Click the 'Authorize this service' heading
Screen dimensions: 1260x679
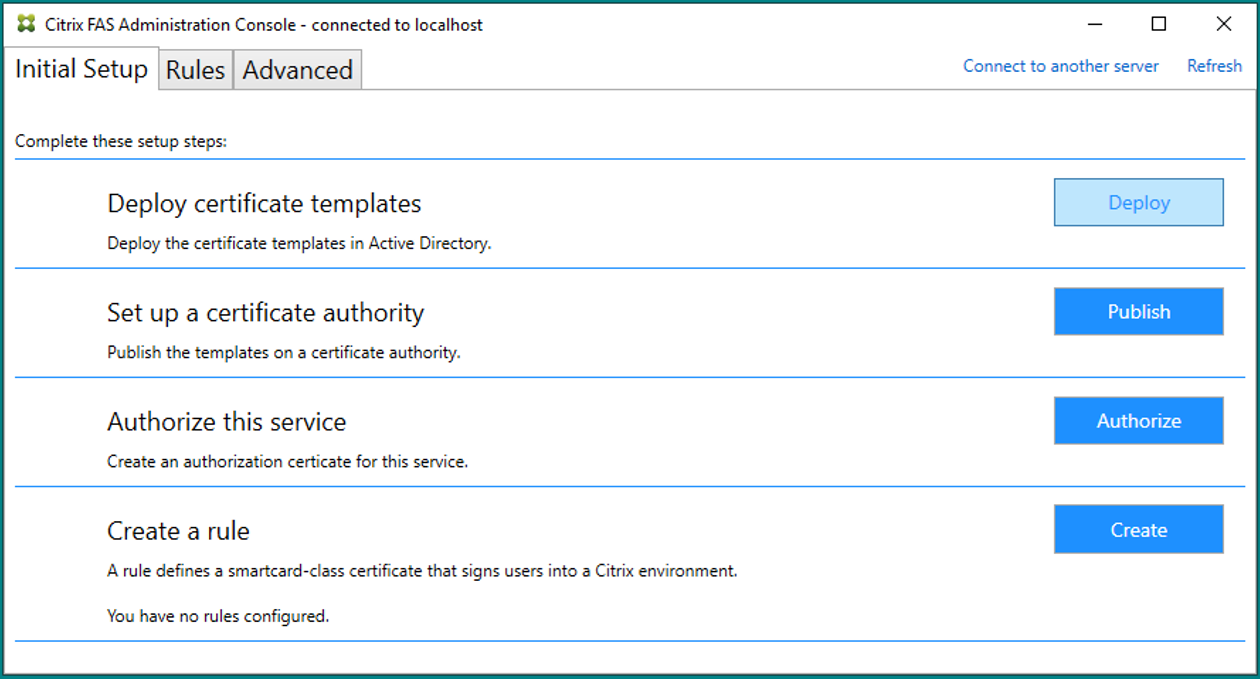coord(226,422)
